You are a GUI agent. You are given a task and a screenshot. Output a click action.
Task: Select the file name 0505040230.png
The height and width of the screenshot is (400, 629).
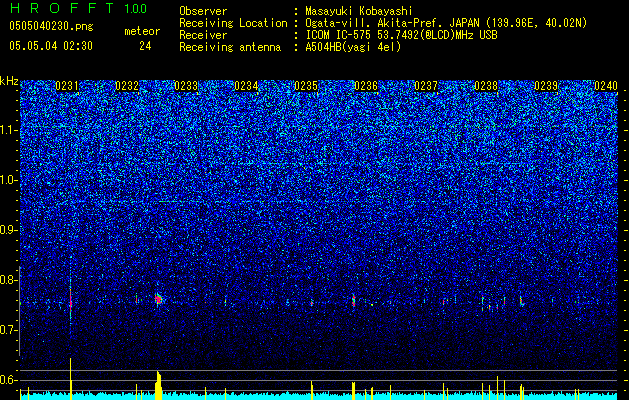(51, 26)
